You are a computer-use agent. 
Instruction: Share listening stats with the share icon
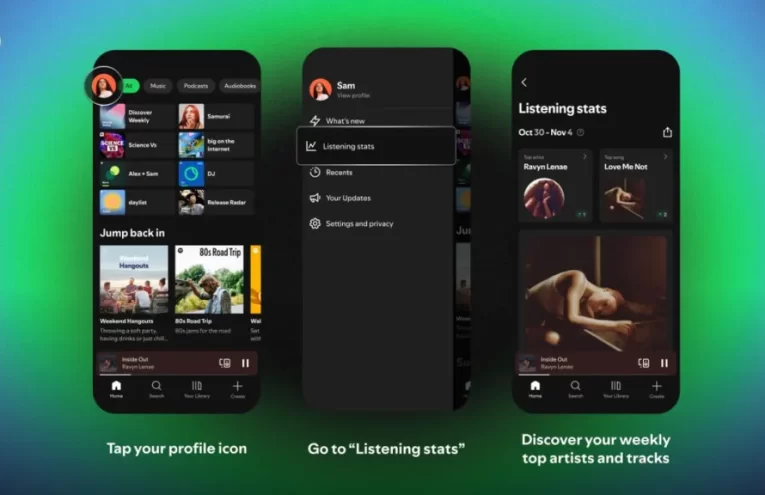pos(667,132)
